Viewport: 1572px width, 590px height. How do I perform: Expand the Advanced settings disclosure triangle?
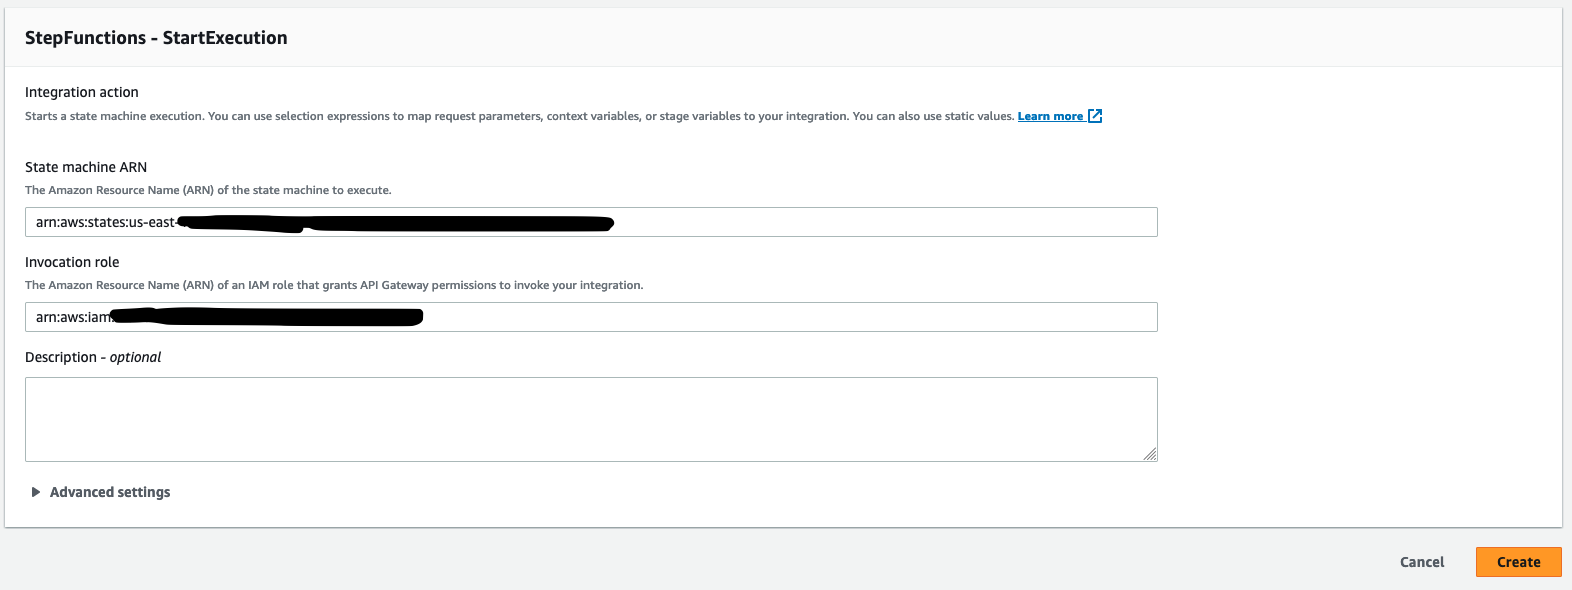[36, 492]
